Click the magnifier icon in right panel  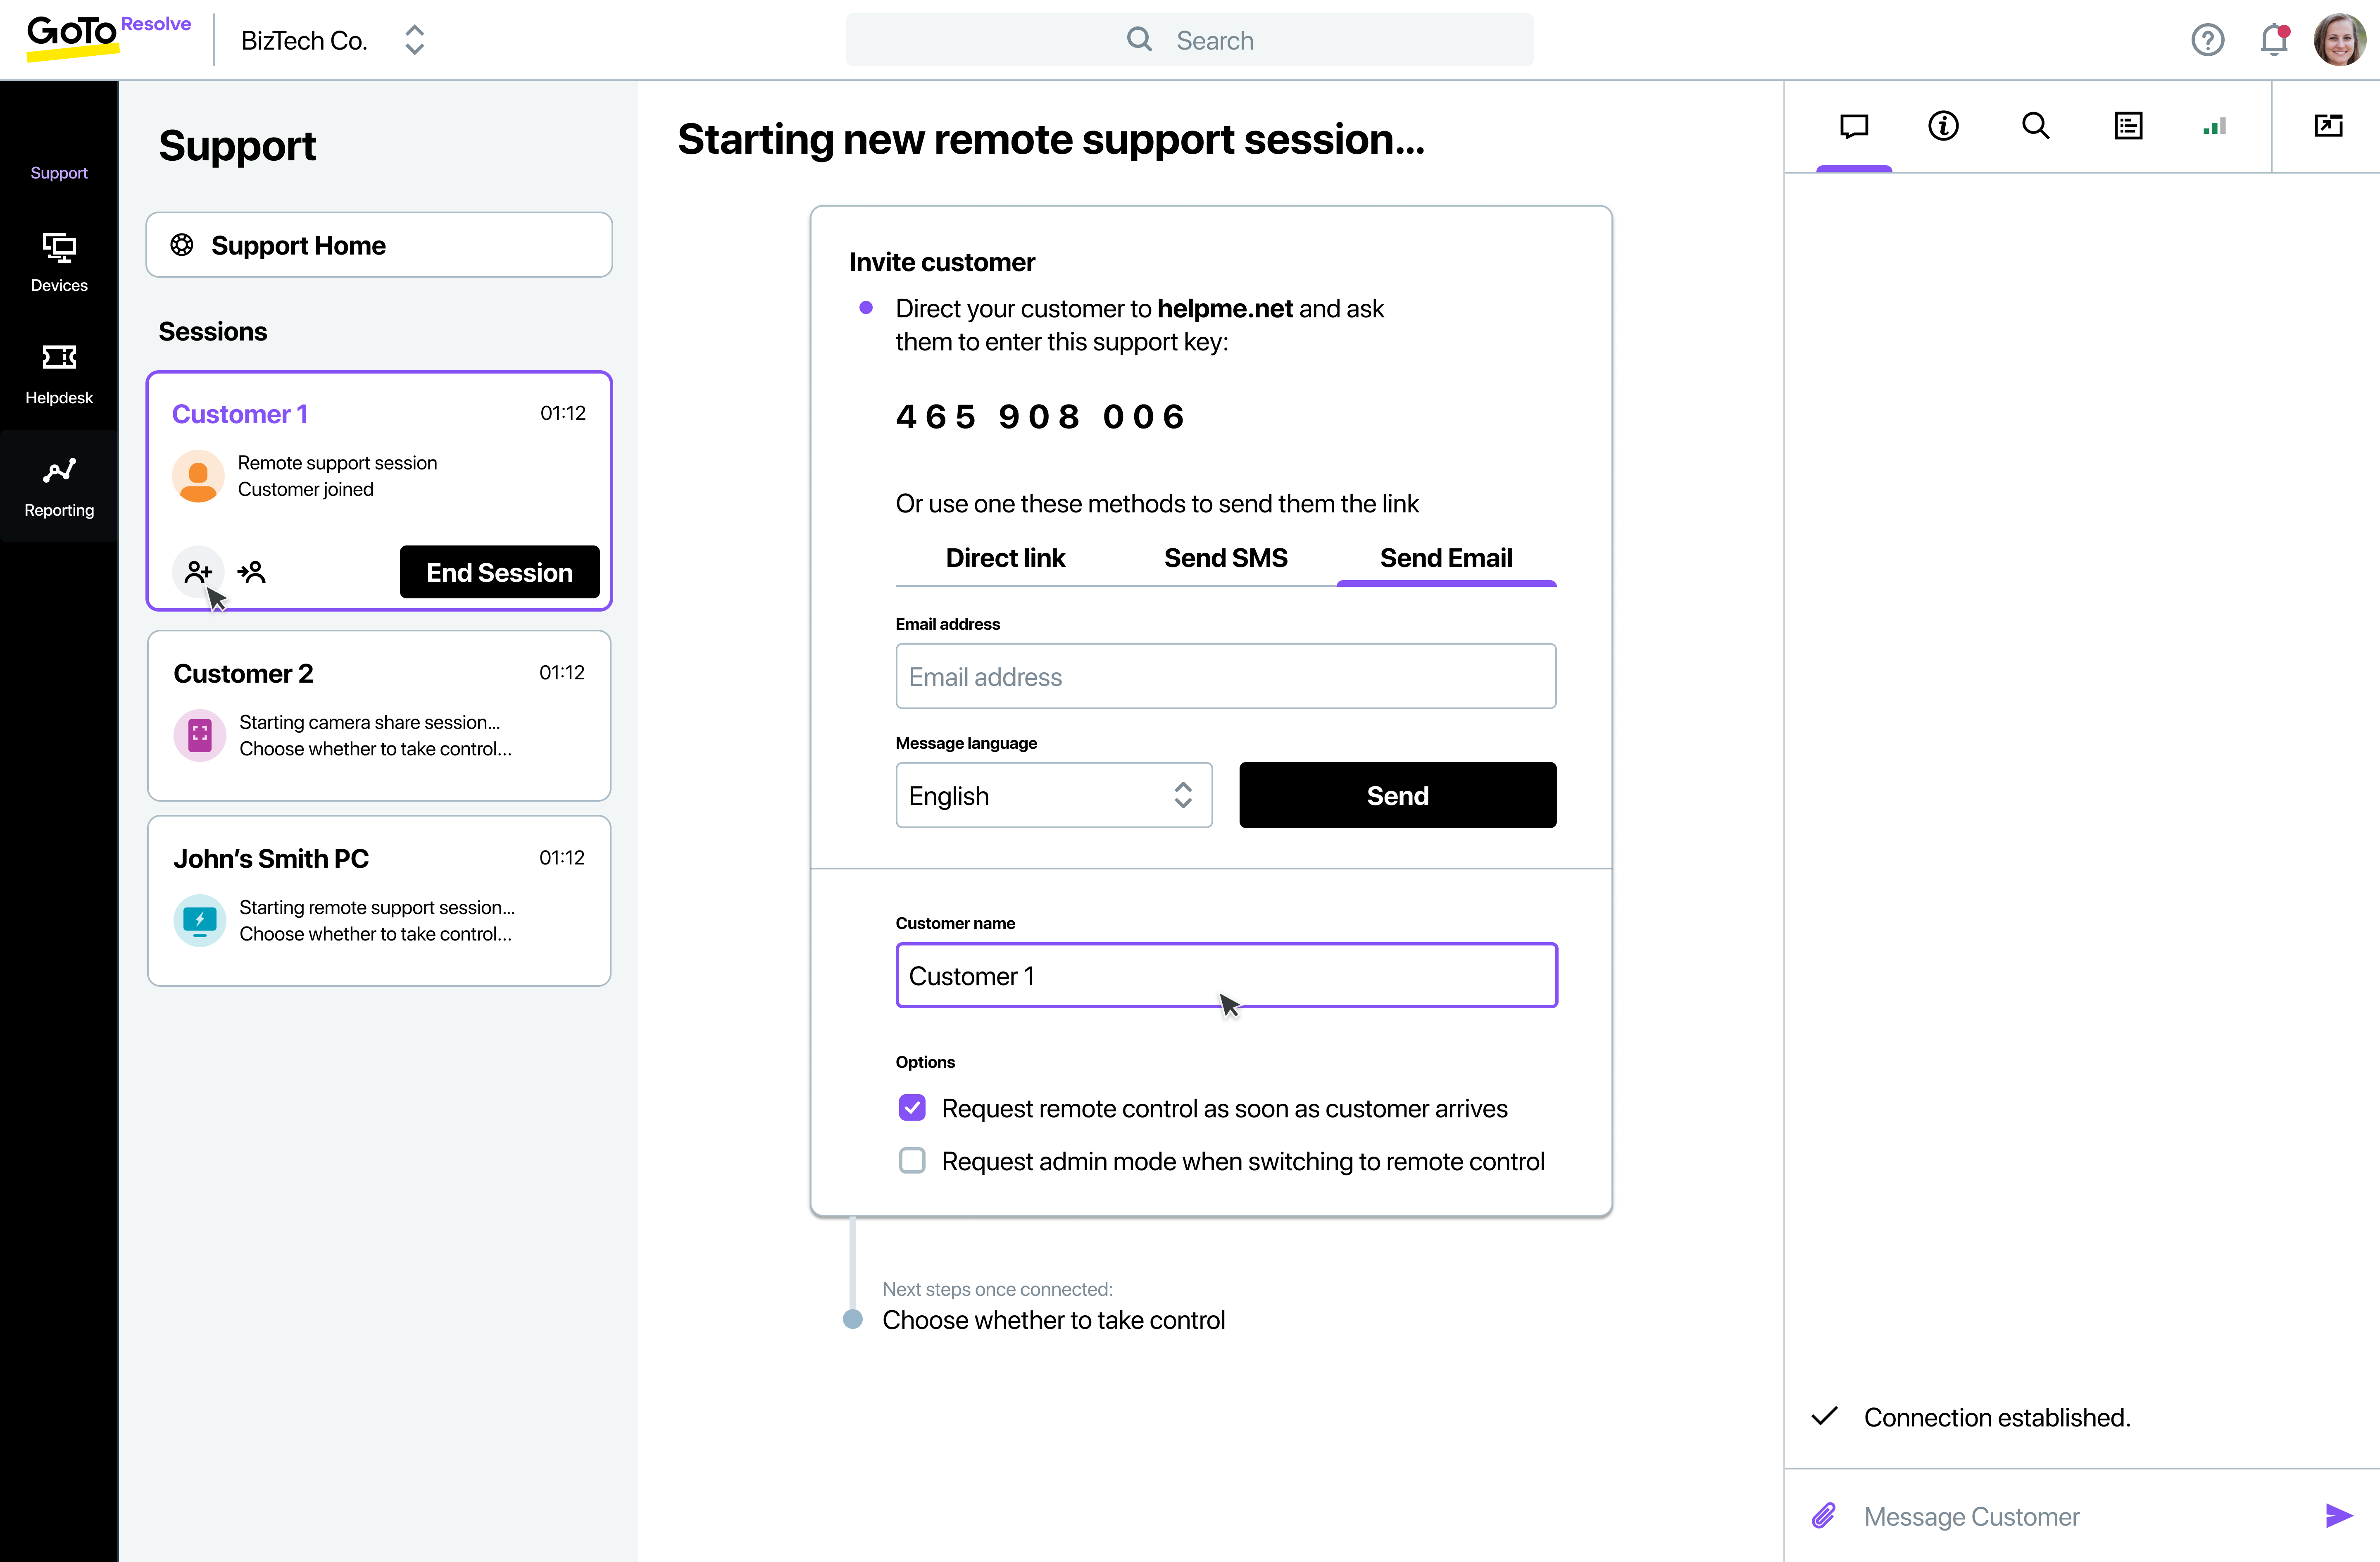[2035, 126]
